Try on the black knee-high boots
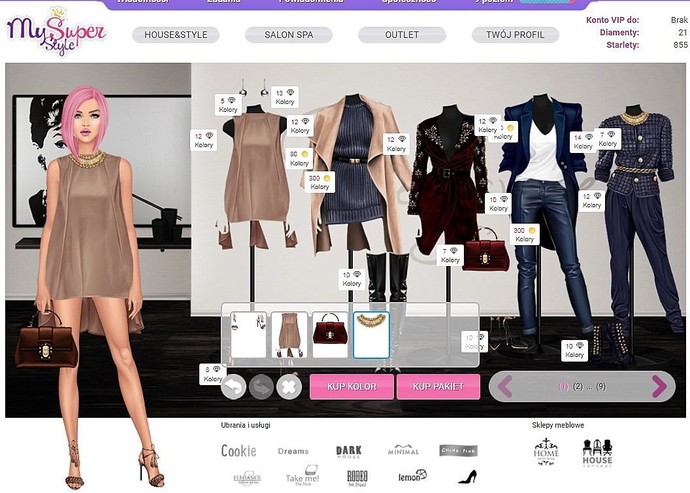The width and height of the screenshot is (690, 493). point(387,276)
